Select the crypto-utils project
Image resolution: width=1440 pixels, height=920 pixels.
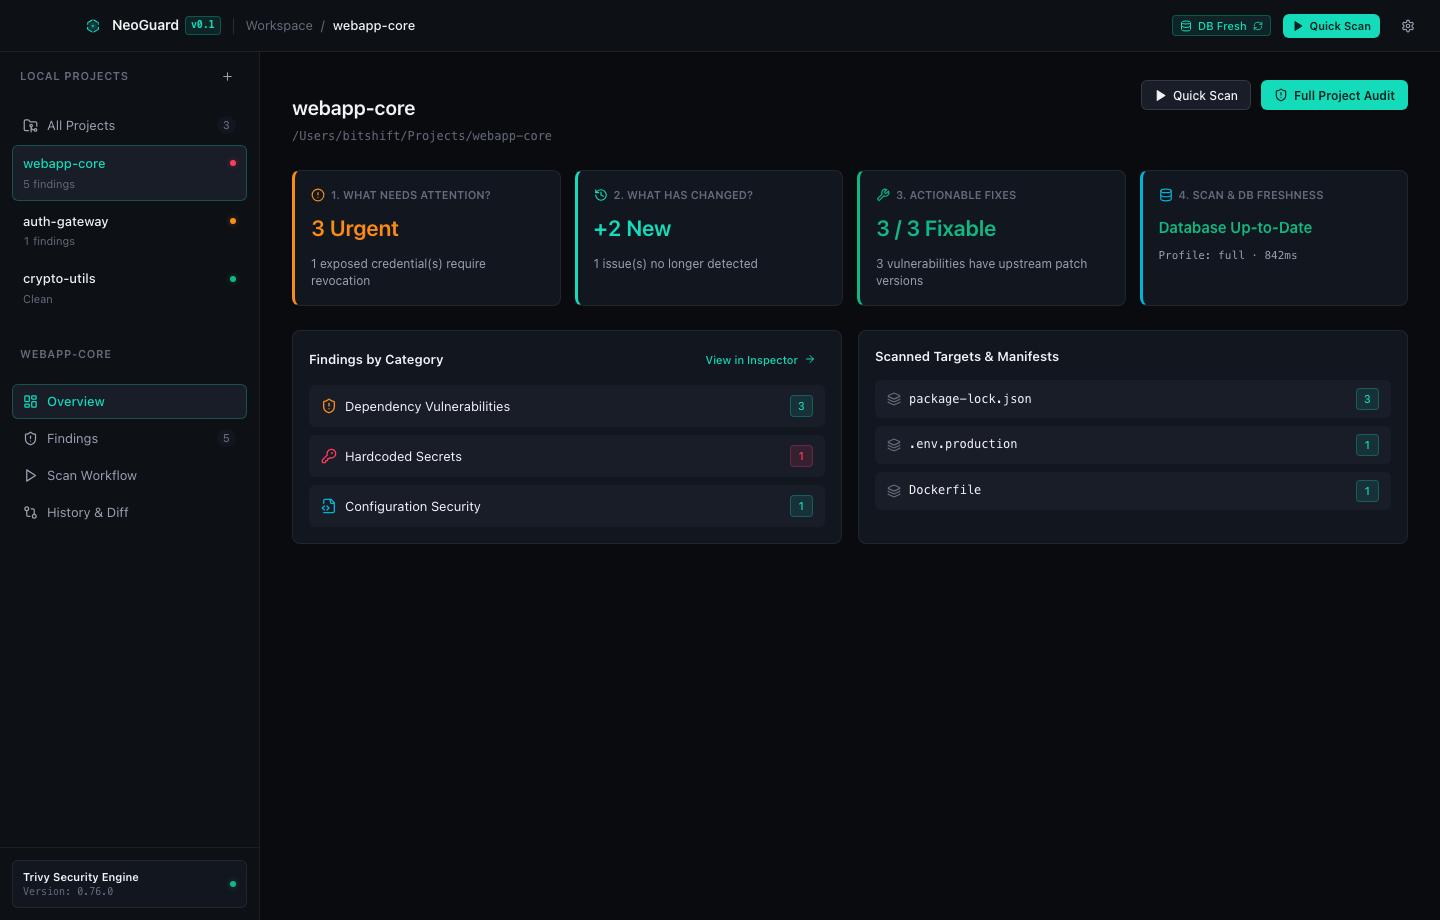129,288
